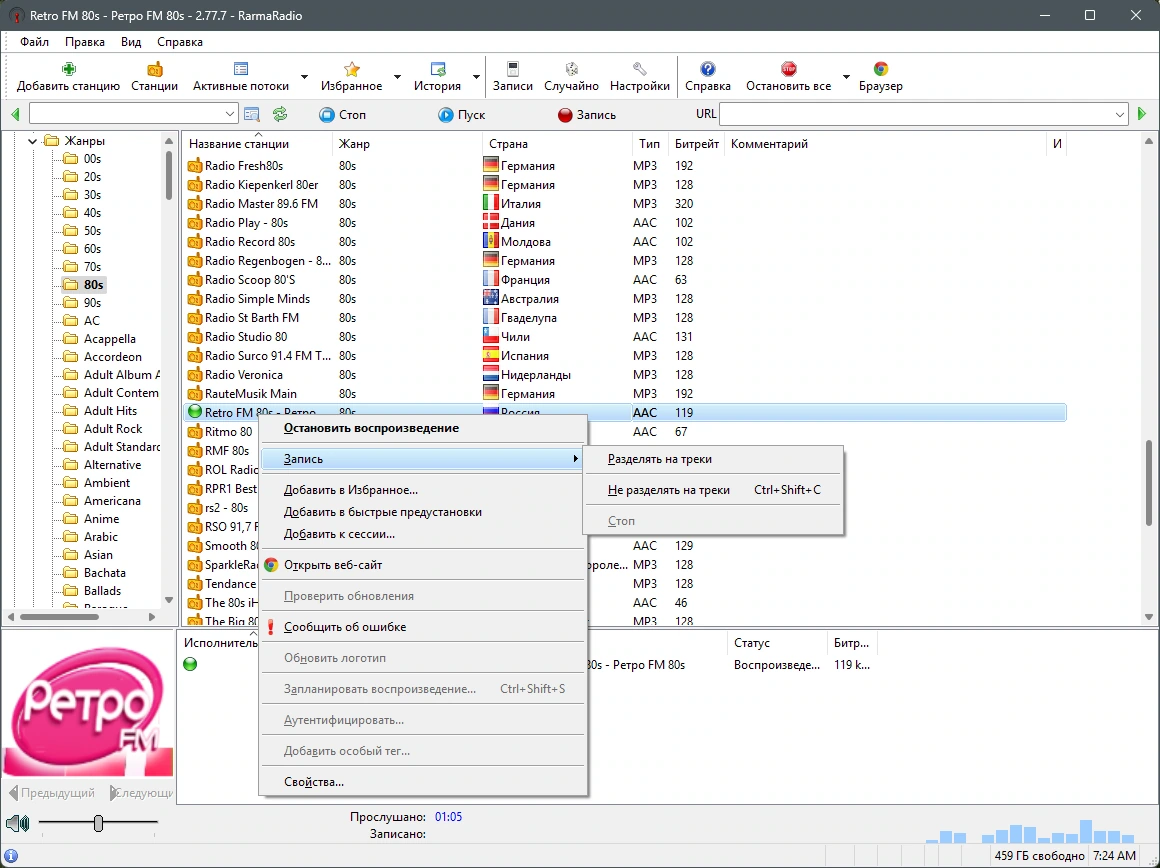The height and width of the screenshot is (868, 1160).
Task: Collapse the Жанры tree node
Action: 33,141
